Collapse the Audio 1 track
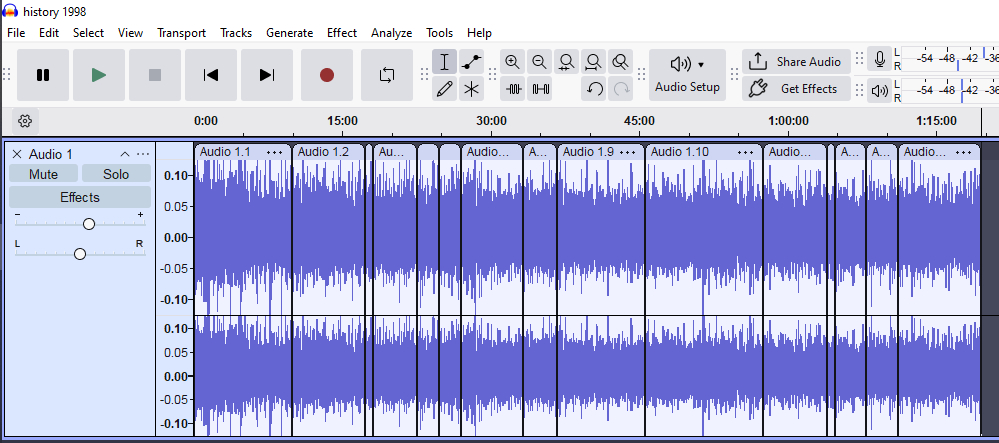Screen dimensions: 999x443 coord(125,154)
